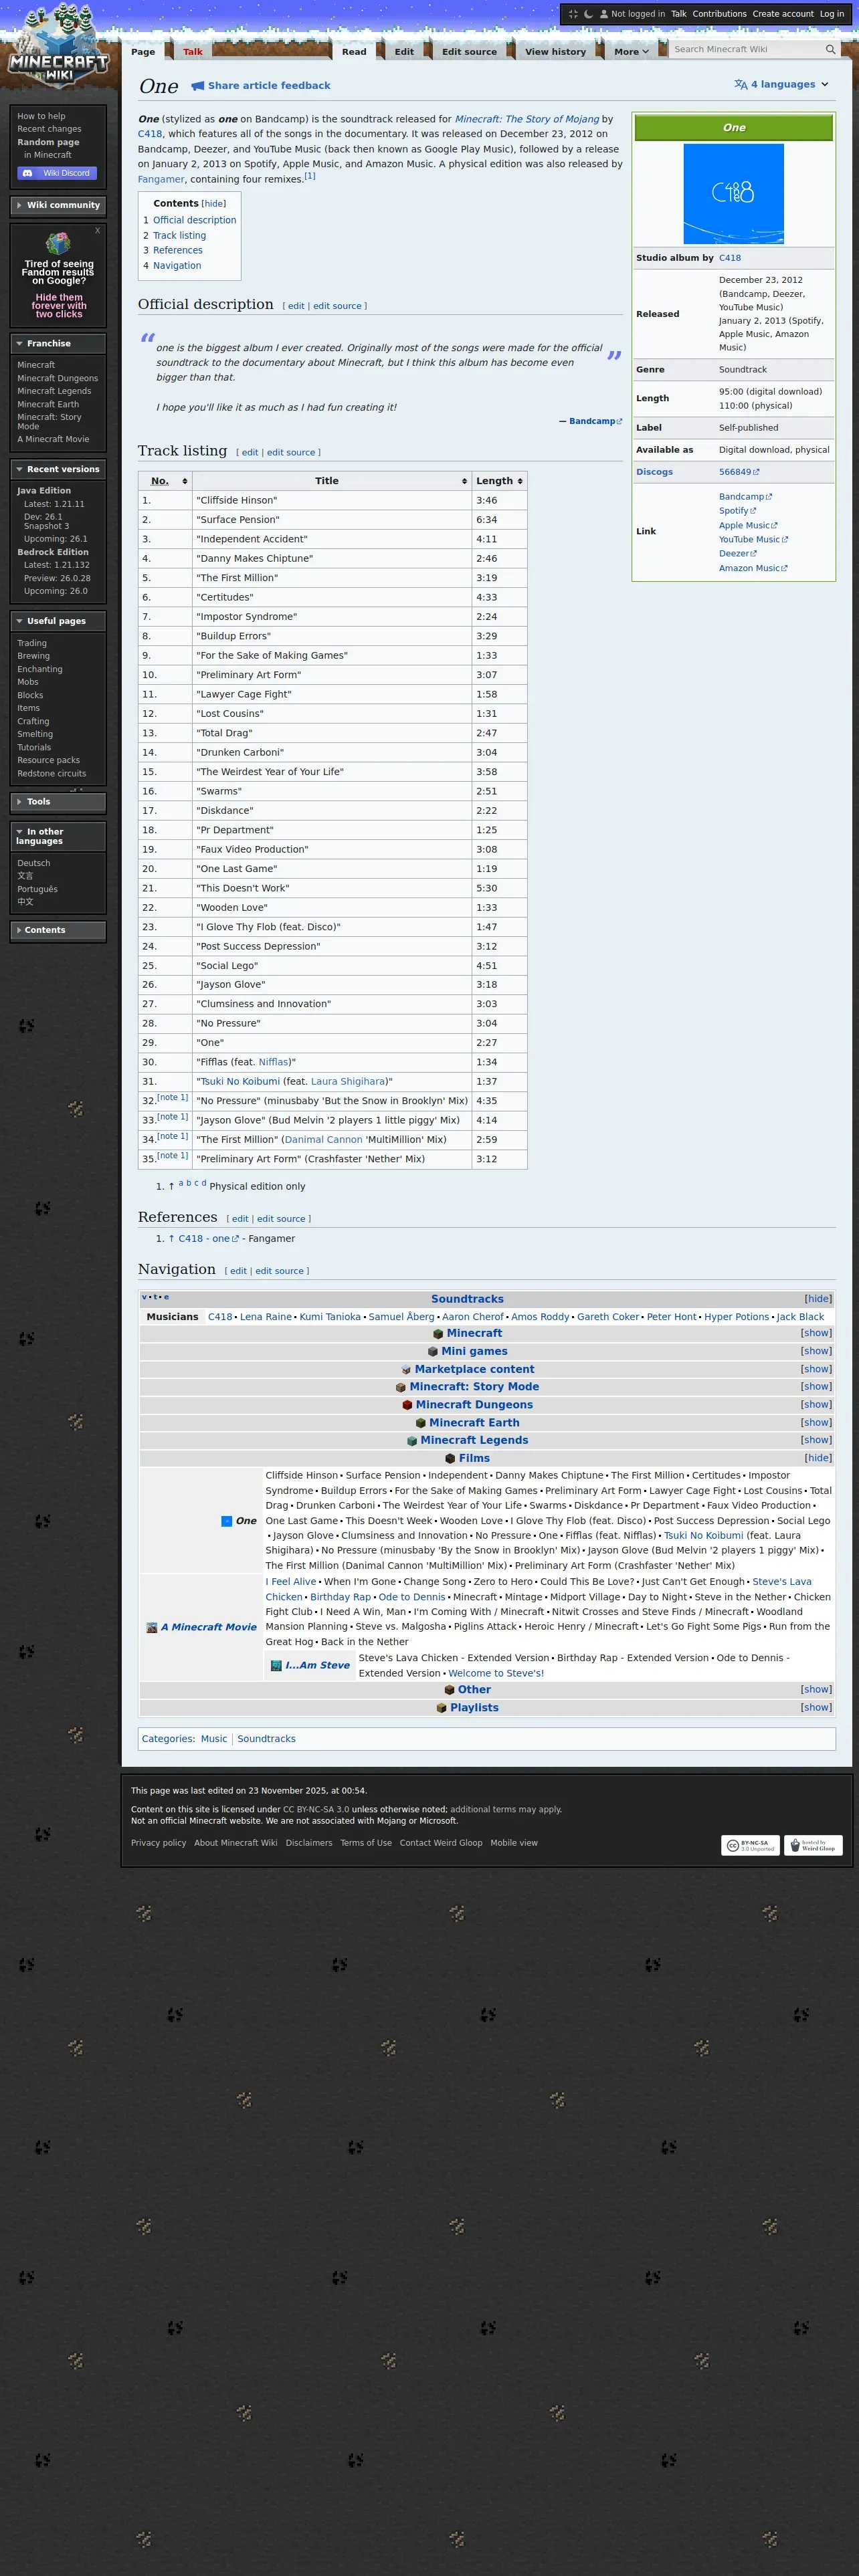Image resolution: width=859 pixels, height=2576 pixels.
Task: Collapse the In other languages section
Action: [x=58, y=837]
